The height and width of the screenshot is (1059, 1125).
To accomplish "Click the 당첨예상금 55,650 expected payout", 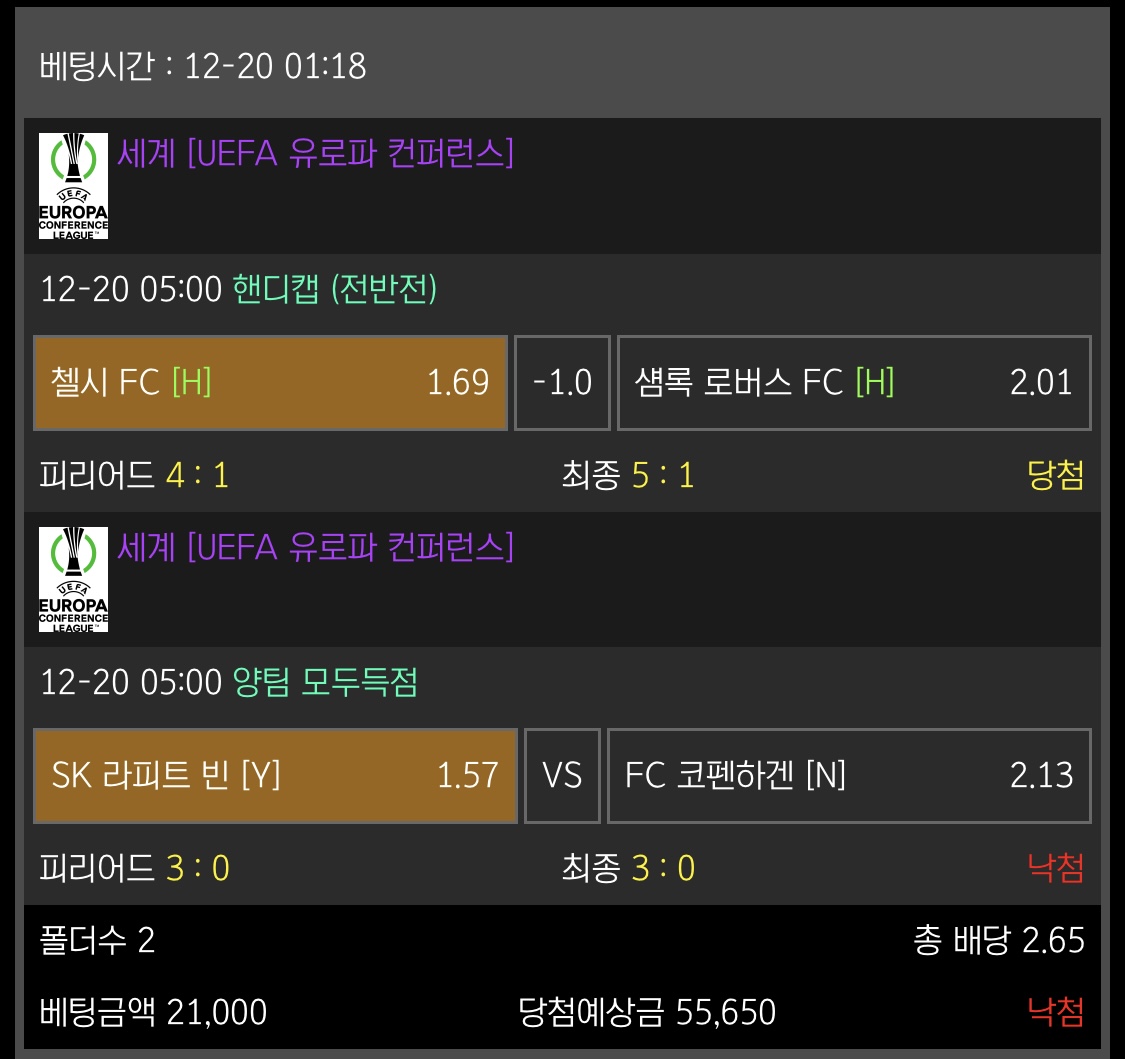I will (647, 1012).
